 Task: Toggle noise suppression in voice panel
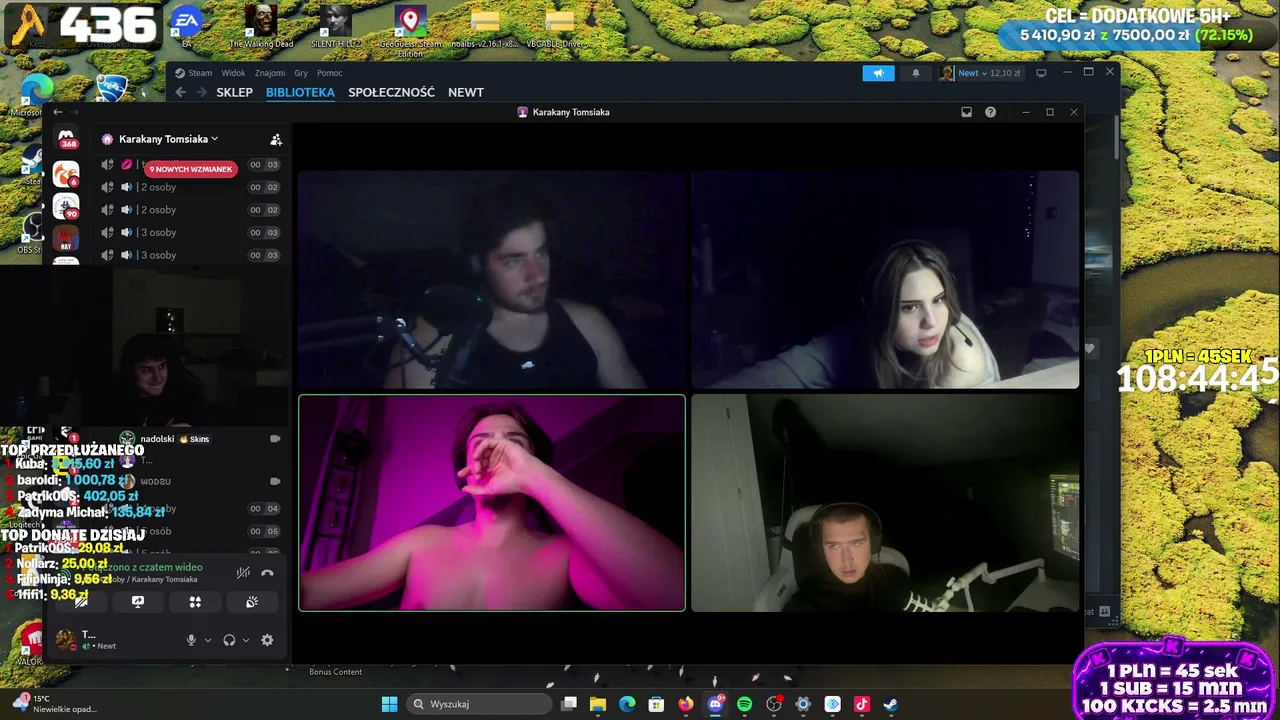click(243, 573)
